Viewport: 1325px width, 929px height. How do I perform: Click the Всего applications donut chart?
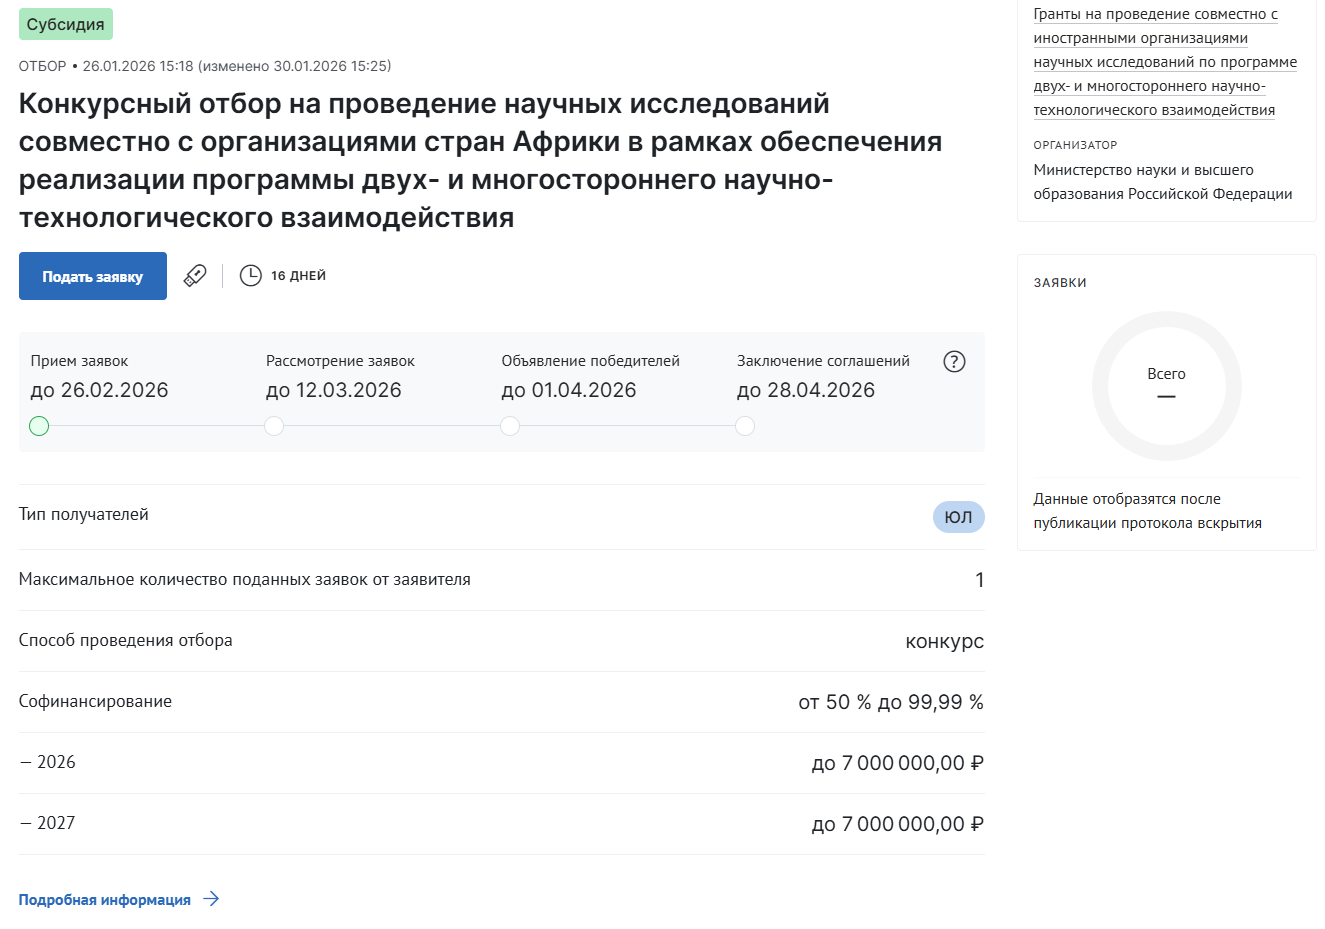click(1166, 386)
